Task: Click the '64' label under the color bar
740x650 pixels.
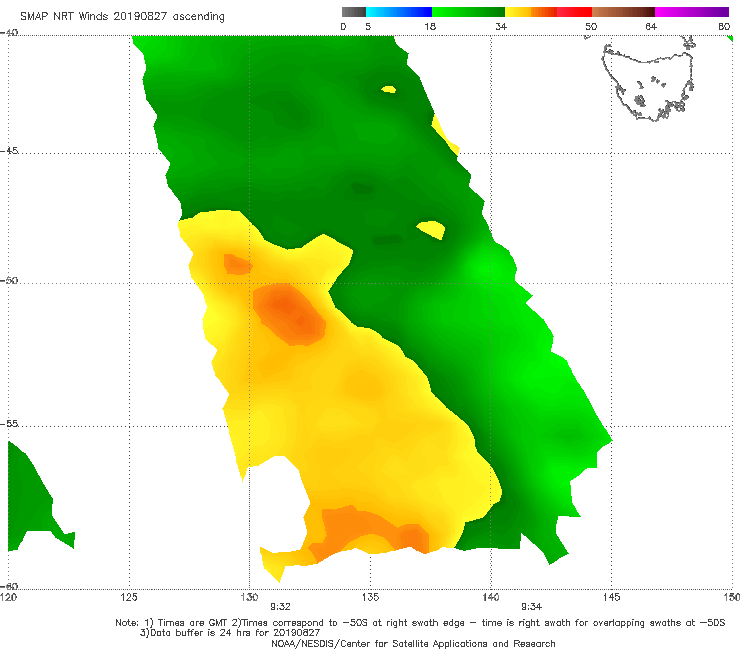Action: pyautogui.click(x=651, y=27)
